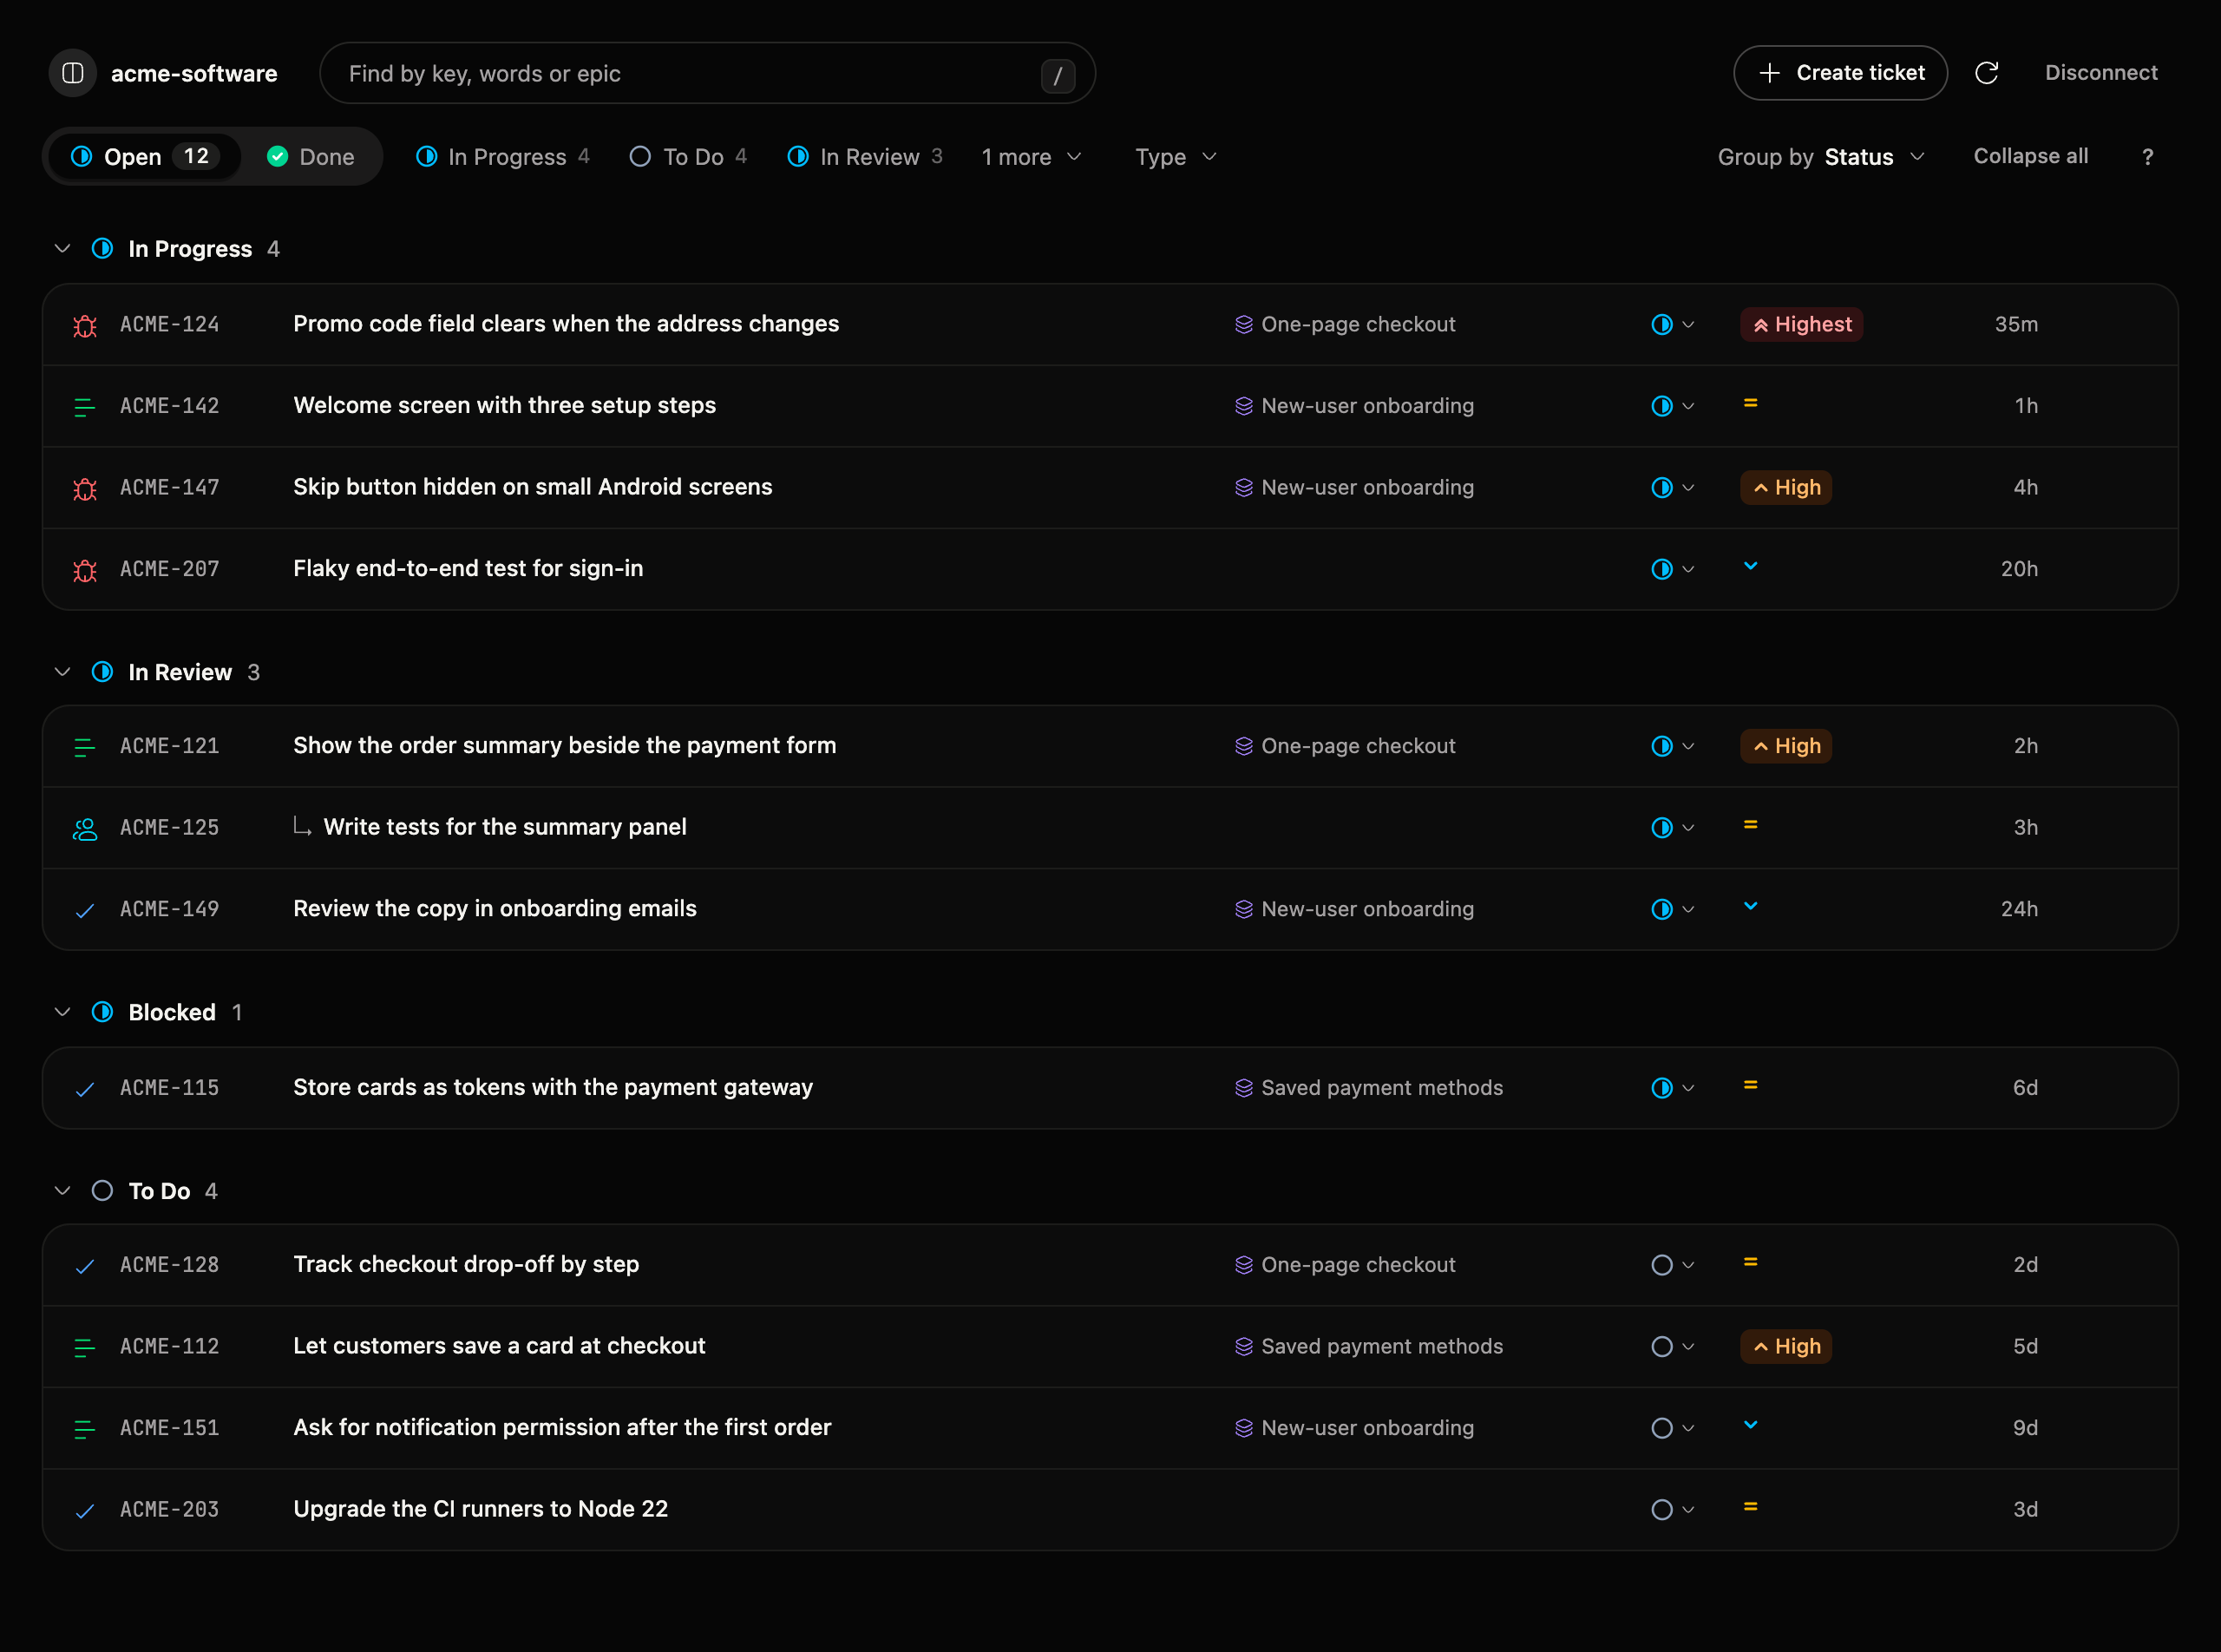Open ticket Upgrade the CI runners to Node 22
The height and width of the screenshot is (1652, 2221).
point(480,1509)
